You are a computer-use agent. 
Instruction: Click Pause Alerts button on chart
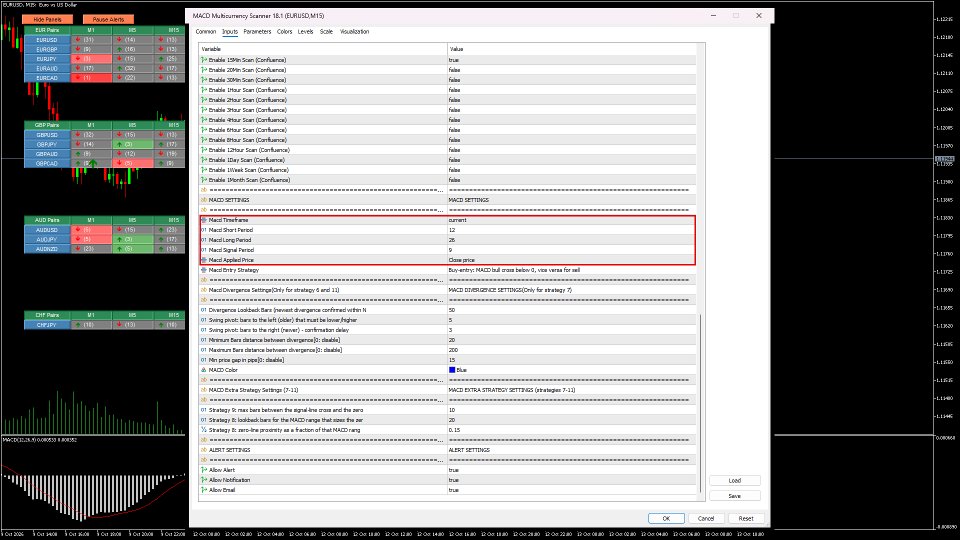pyautogui.click(x=108, y=20)
